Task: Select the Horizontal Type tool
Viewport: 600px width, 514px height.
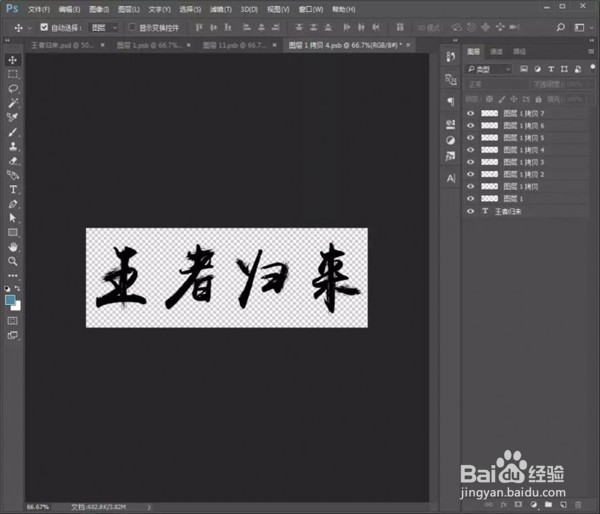Action: pos(13,189)
